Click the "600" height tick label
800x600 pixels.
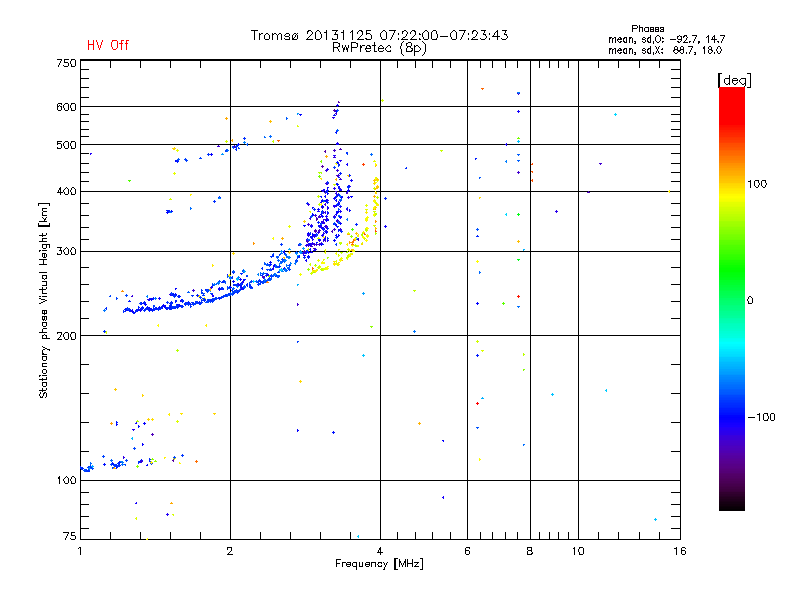[x=66, y=107]
